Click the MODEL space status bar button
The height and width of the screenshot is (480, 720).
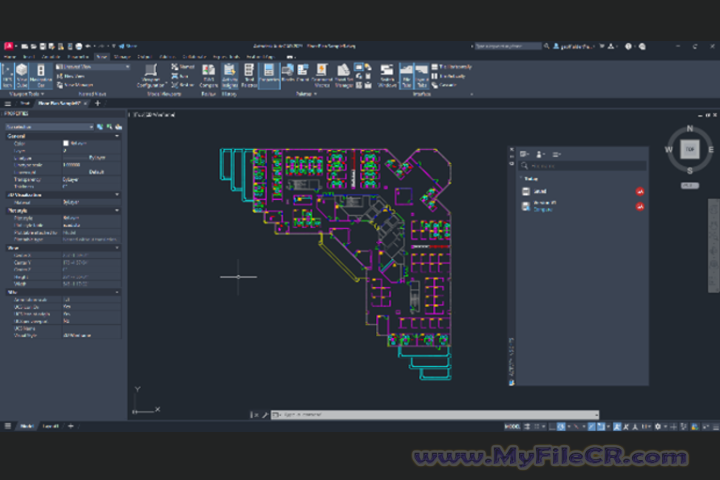tap(512, 427)
